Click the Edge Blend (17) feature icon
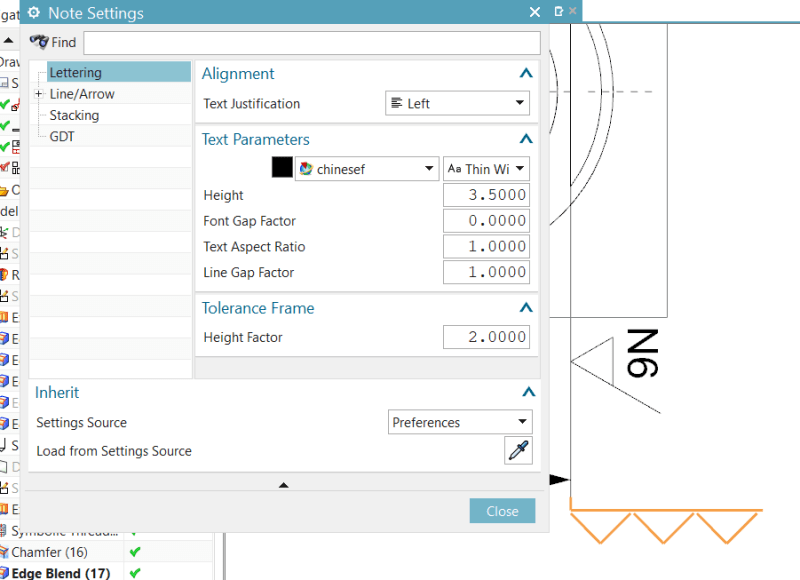The width and height of the screenshot is (800, 580). click(4, 573)
